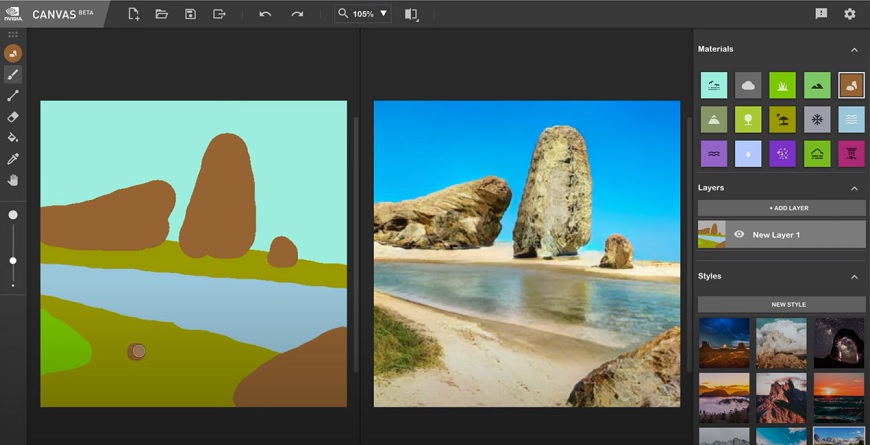Collapse the Materials panel

[854, 50]
